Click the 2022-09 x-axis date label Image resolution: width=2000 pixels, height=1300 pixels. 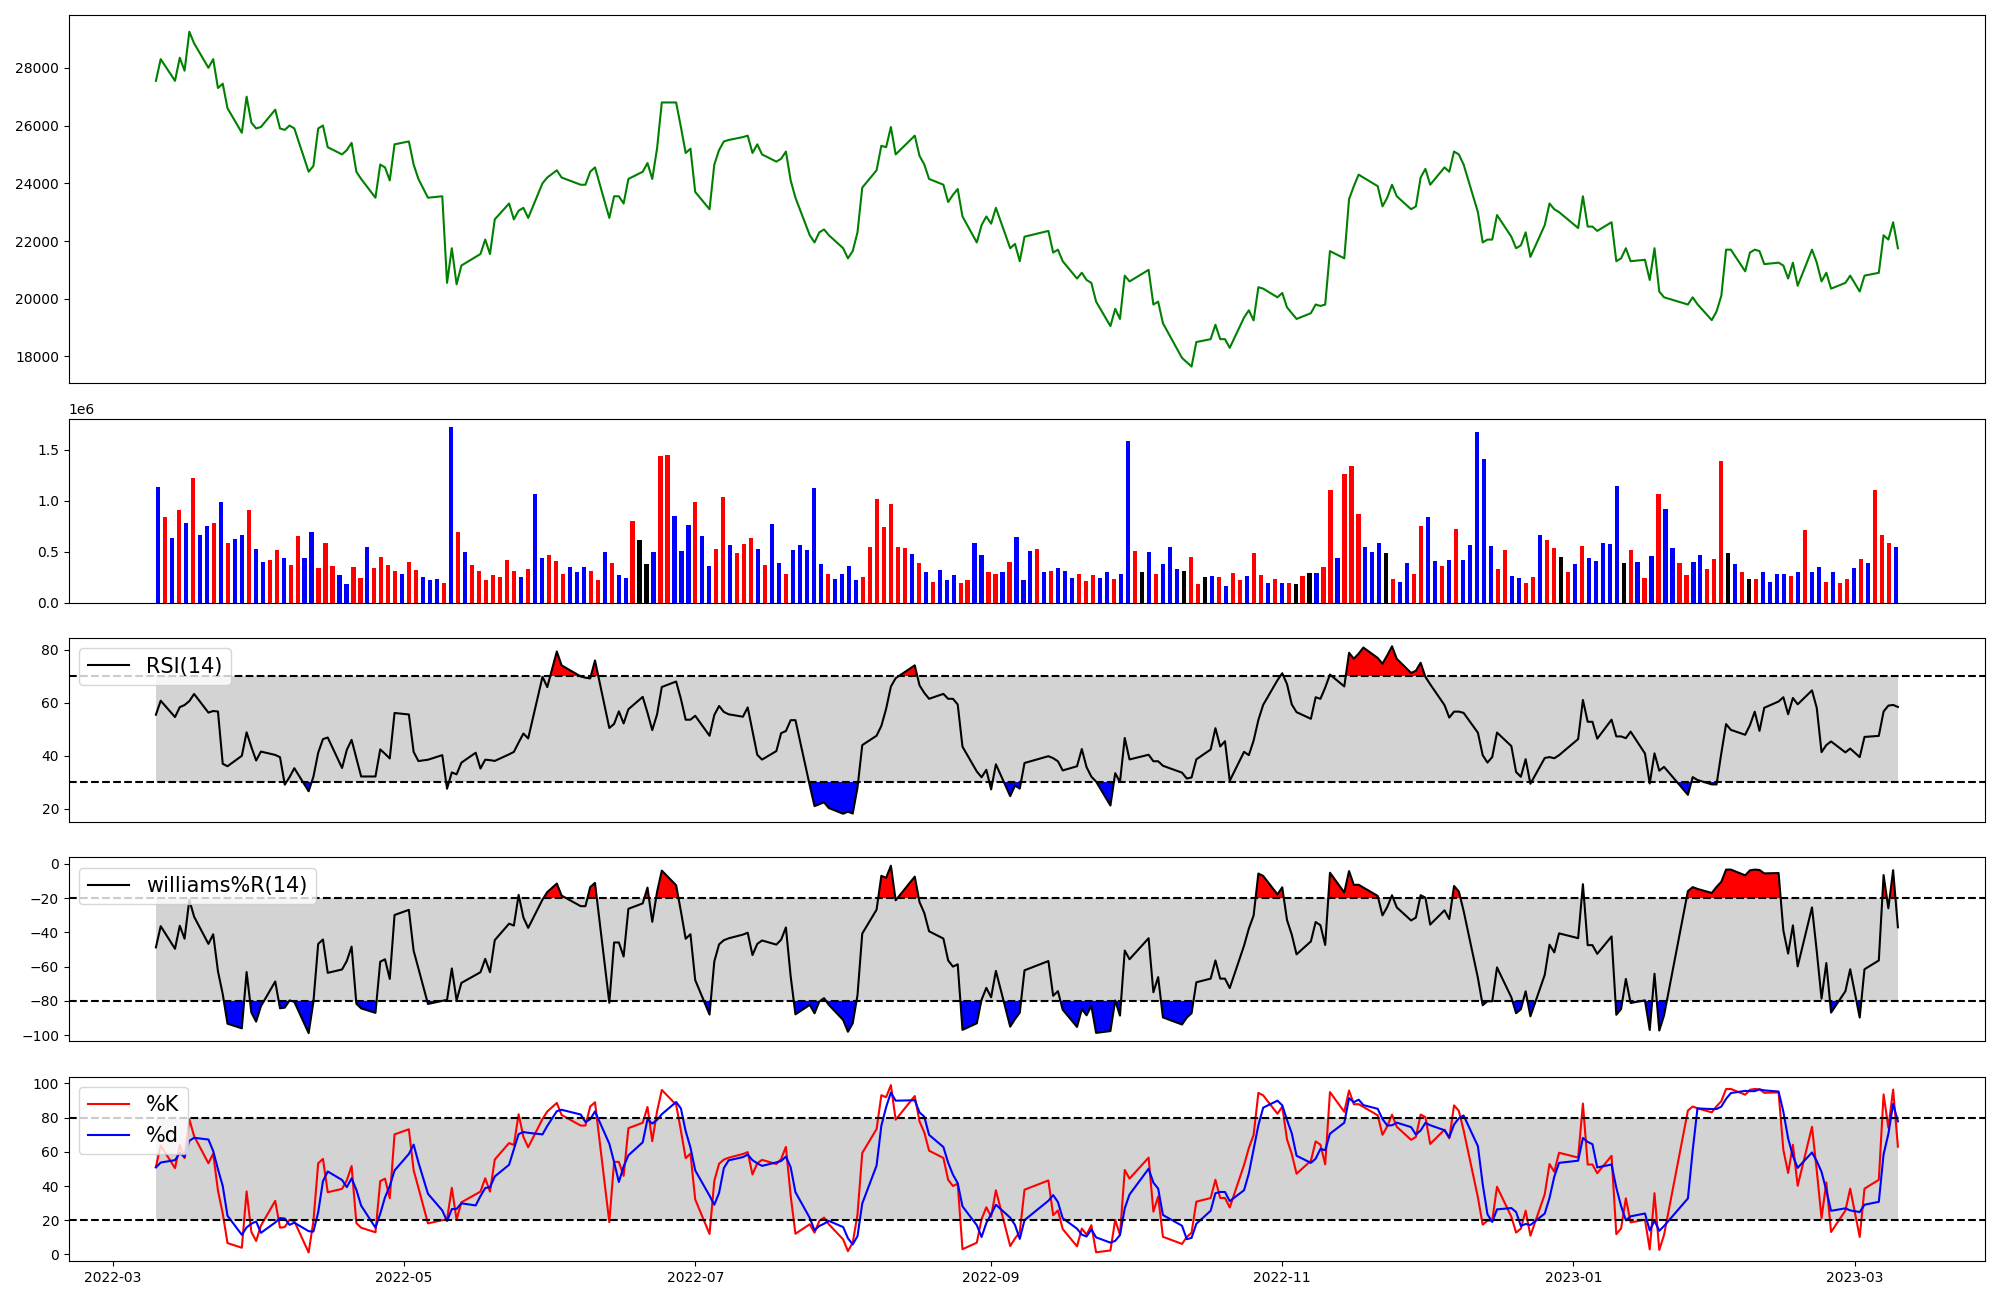(991, 1277)
